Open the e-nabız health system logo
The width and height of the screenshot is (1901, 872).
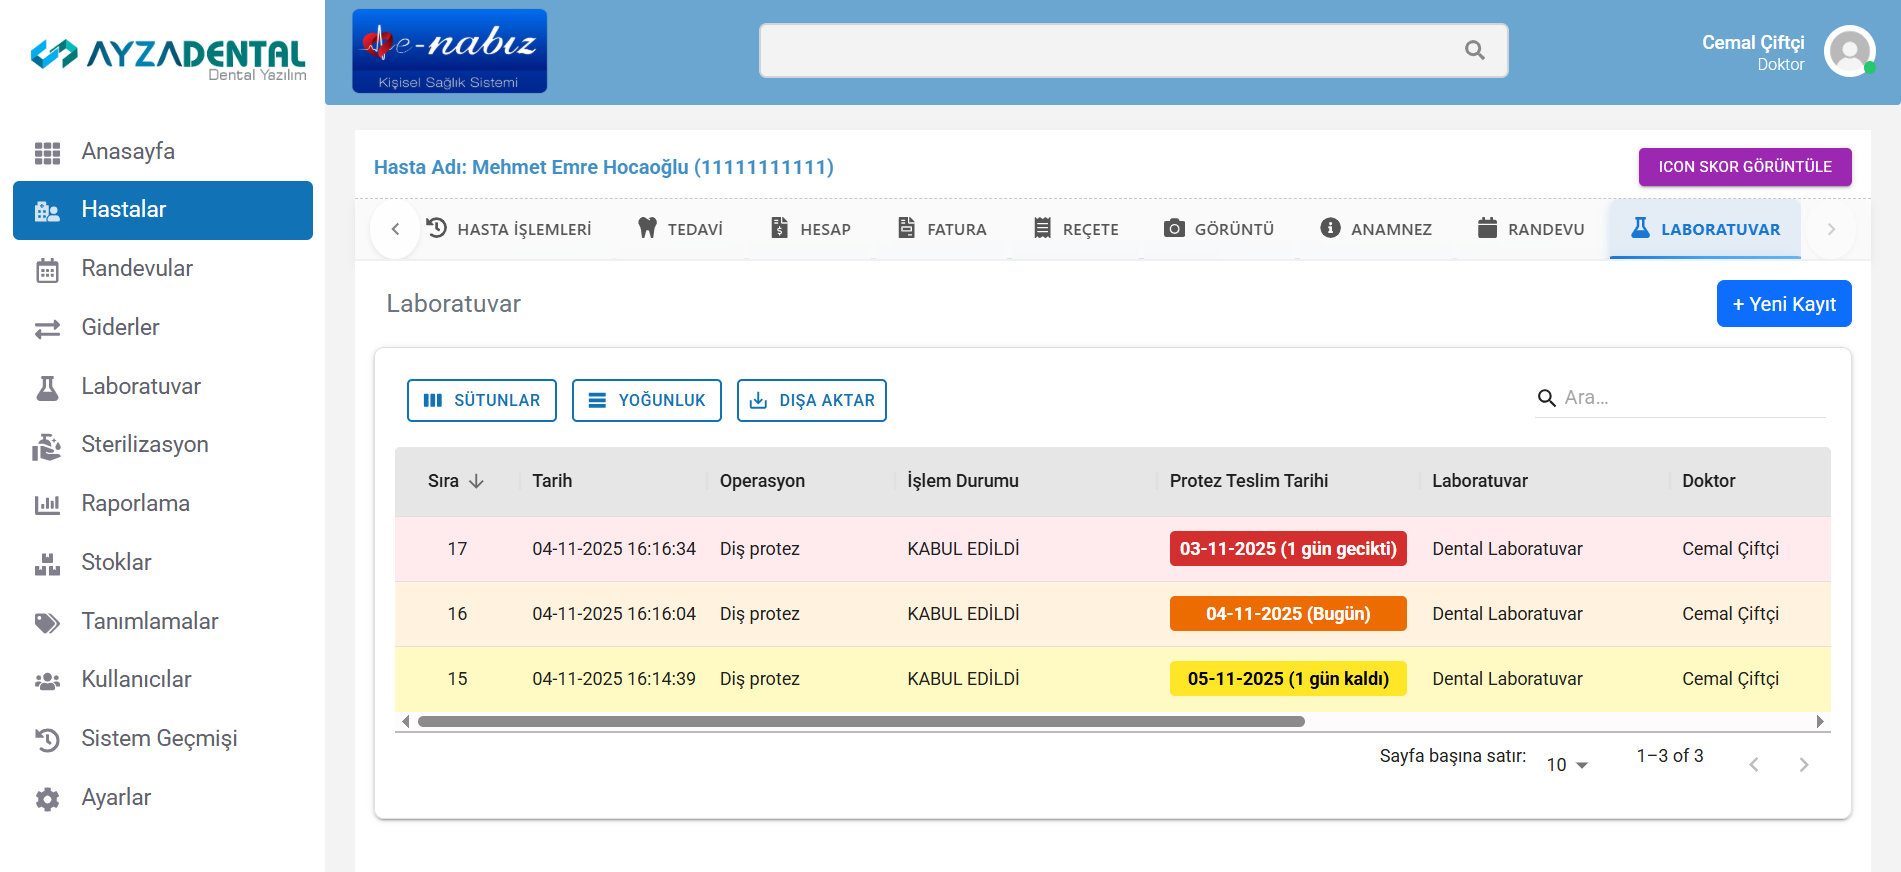pyautogui.click(x=449, y=51)
